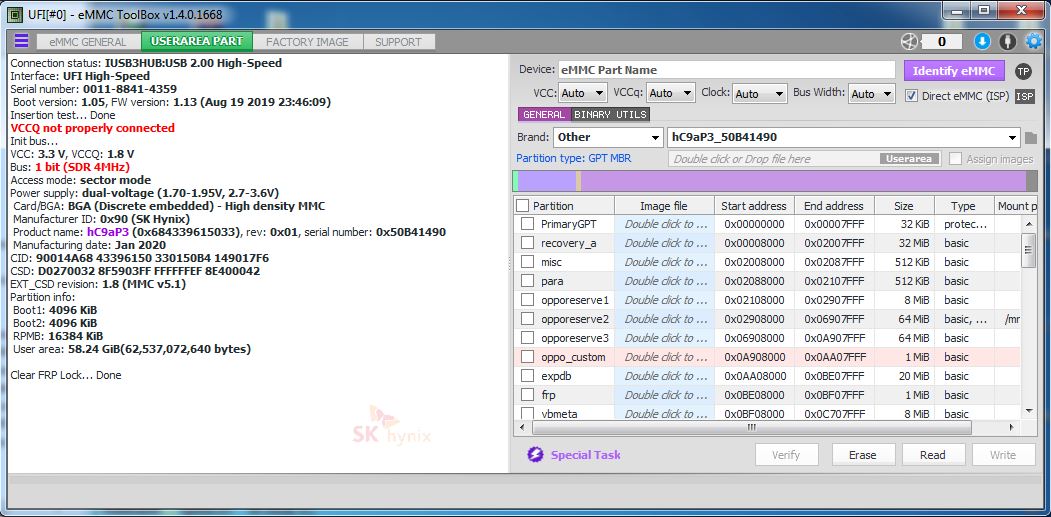Check the frp partition checkbox
The image size is (1051, 517).
tap(528, 395)
